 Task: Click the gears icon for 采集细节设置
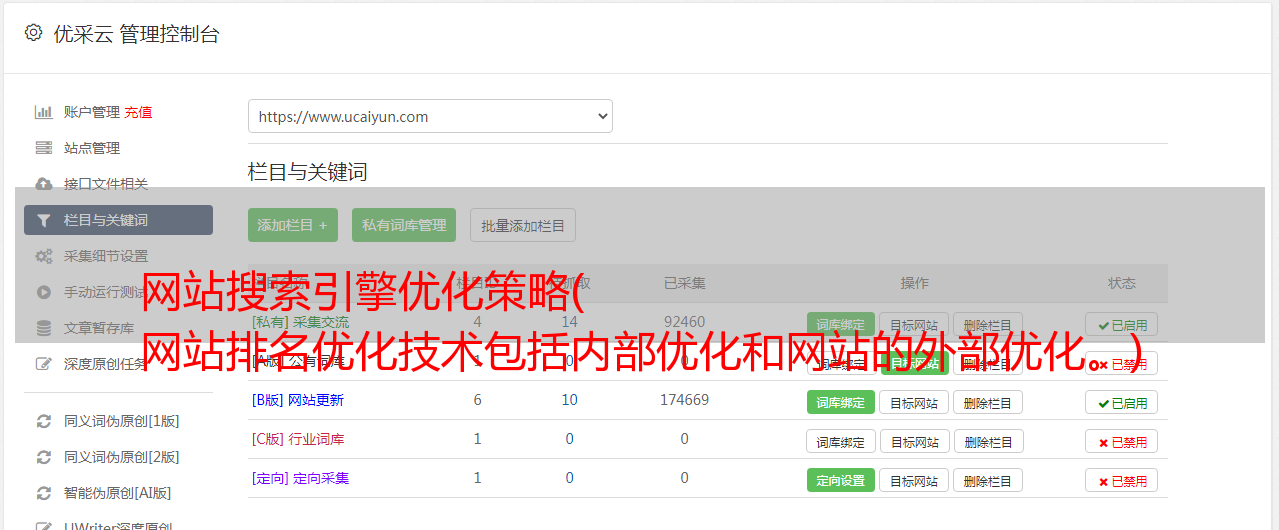point(44,256)
